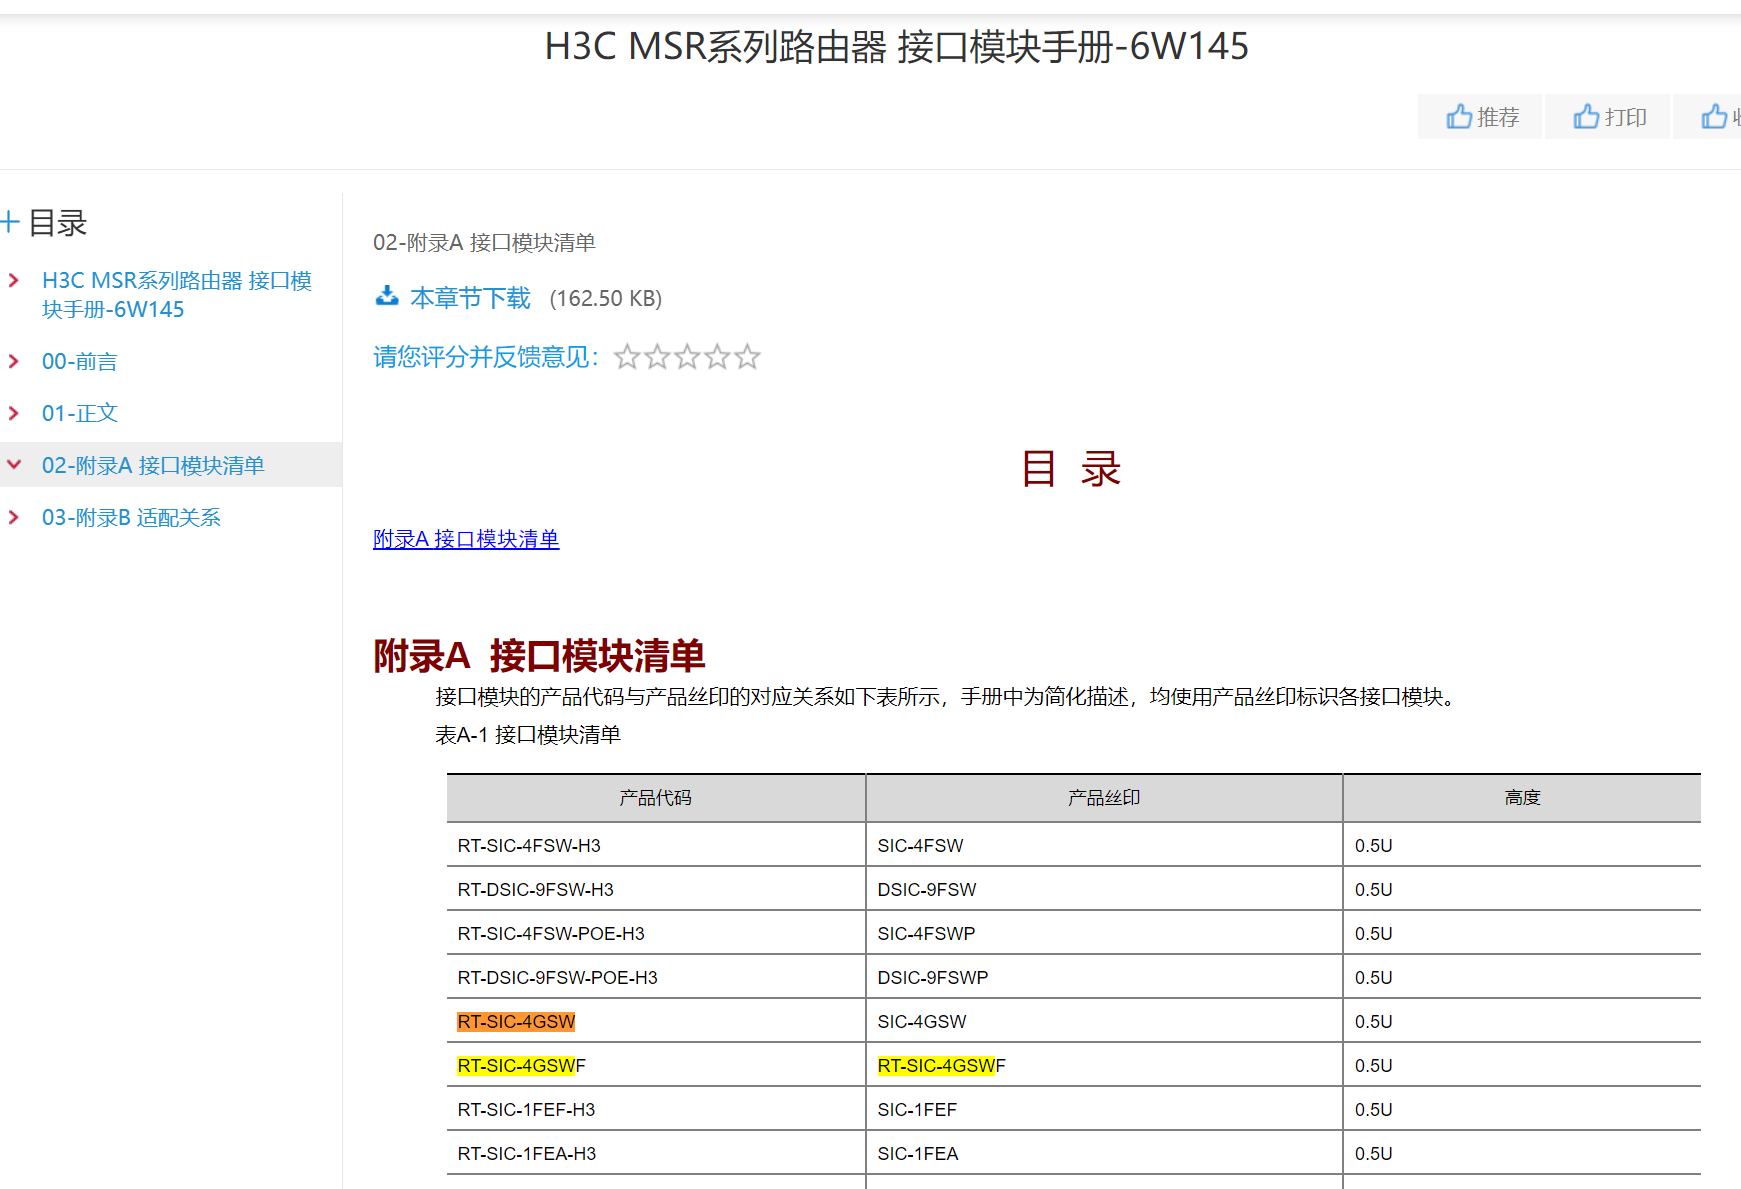Click the download icon beside 本章节下载
Image resolution: width=1741 pixels, height=1189 pixels.
387,296
